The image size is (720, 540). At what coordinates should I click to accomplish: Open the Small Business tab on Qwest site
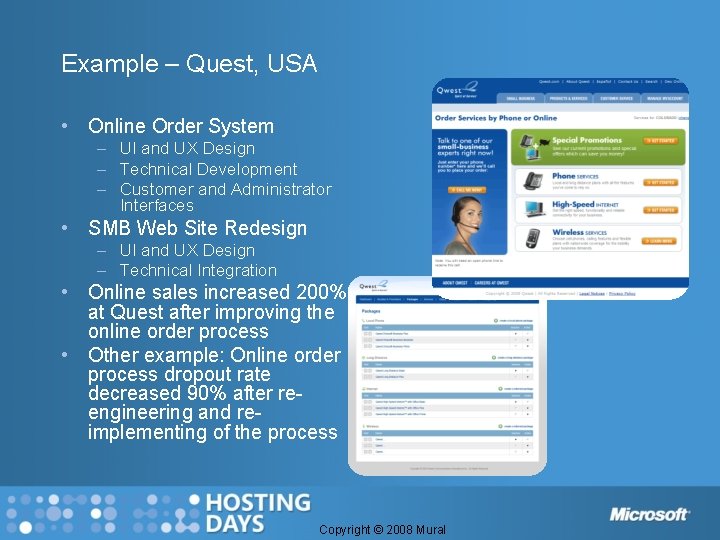point(520,98)
